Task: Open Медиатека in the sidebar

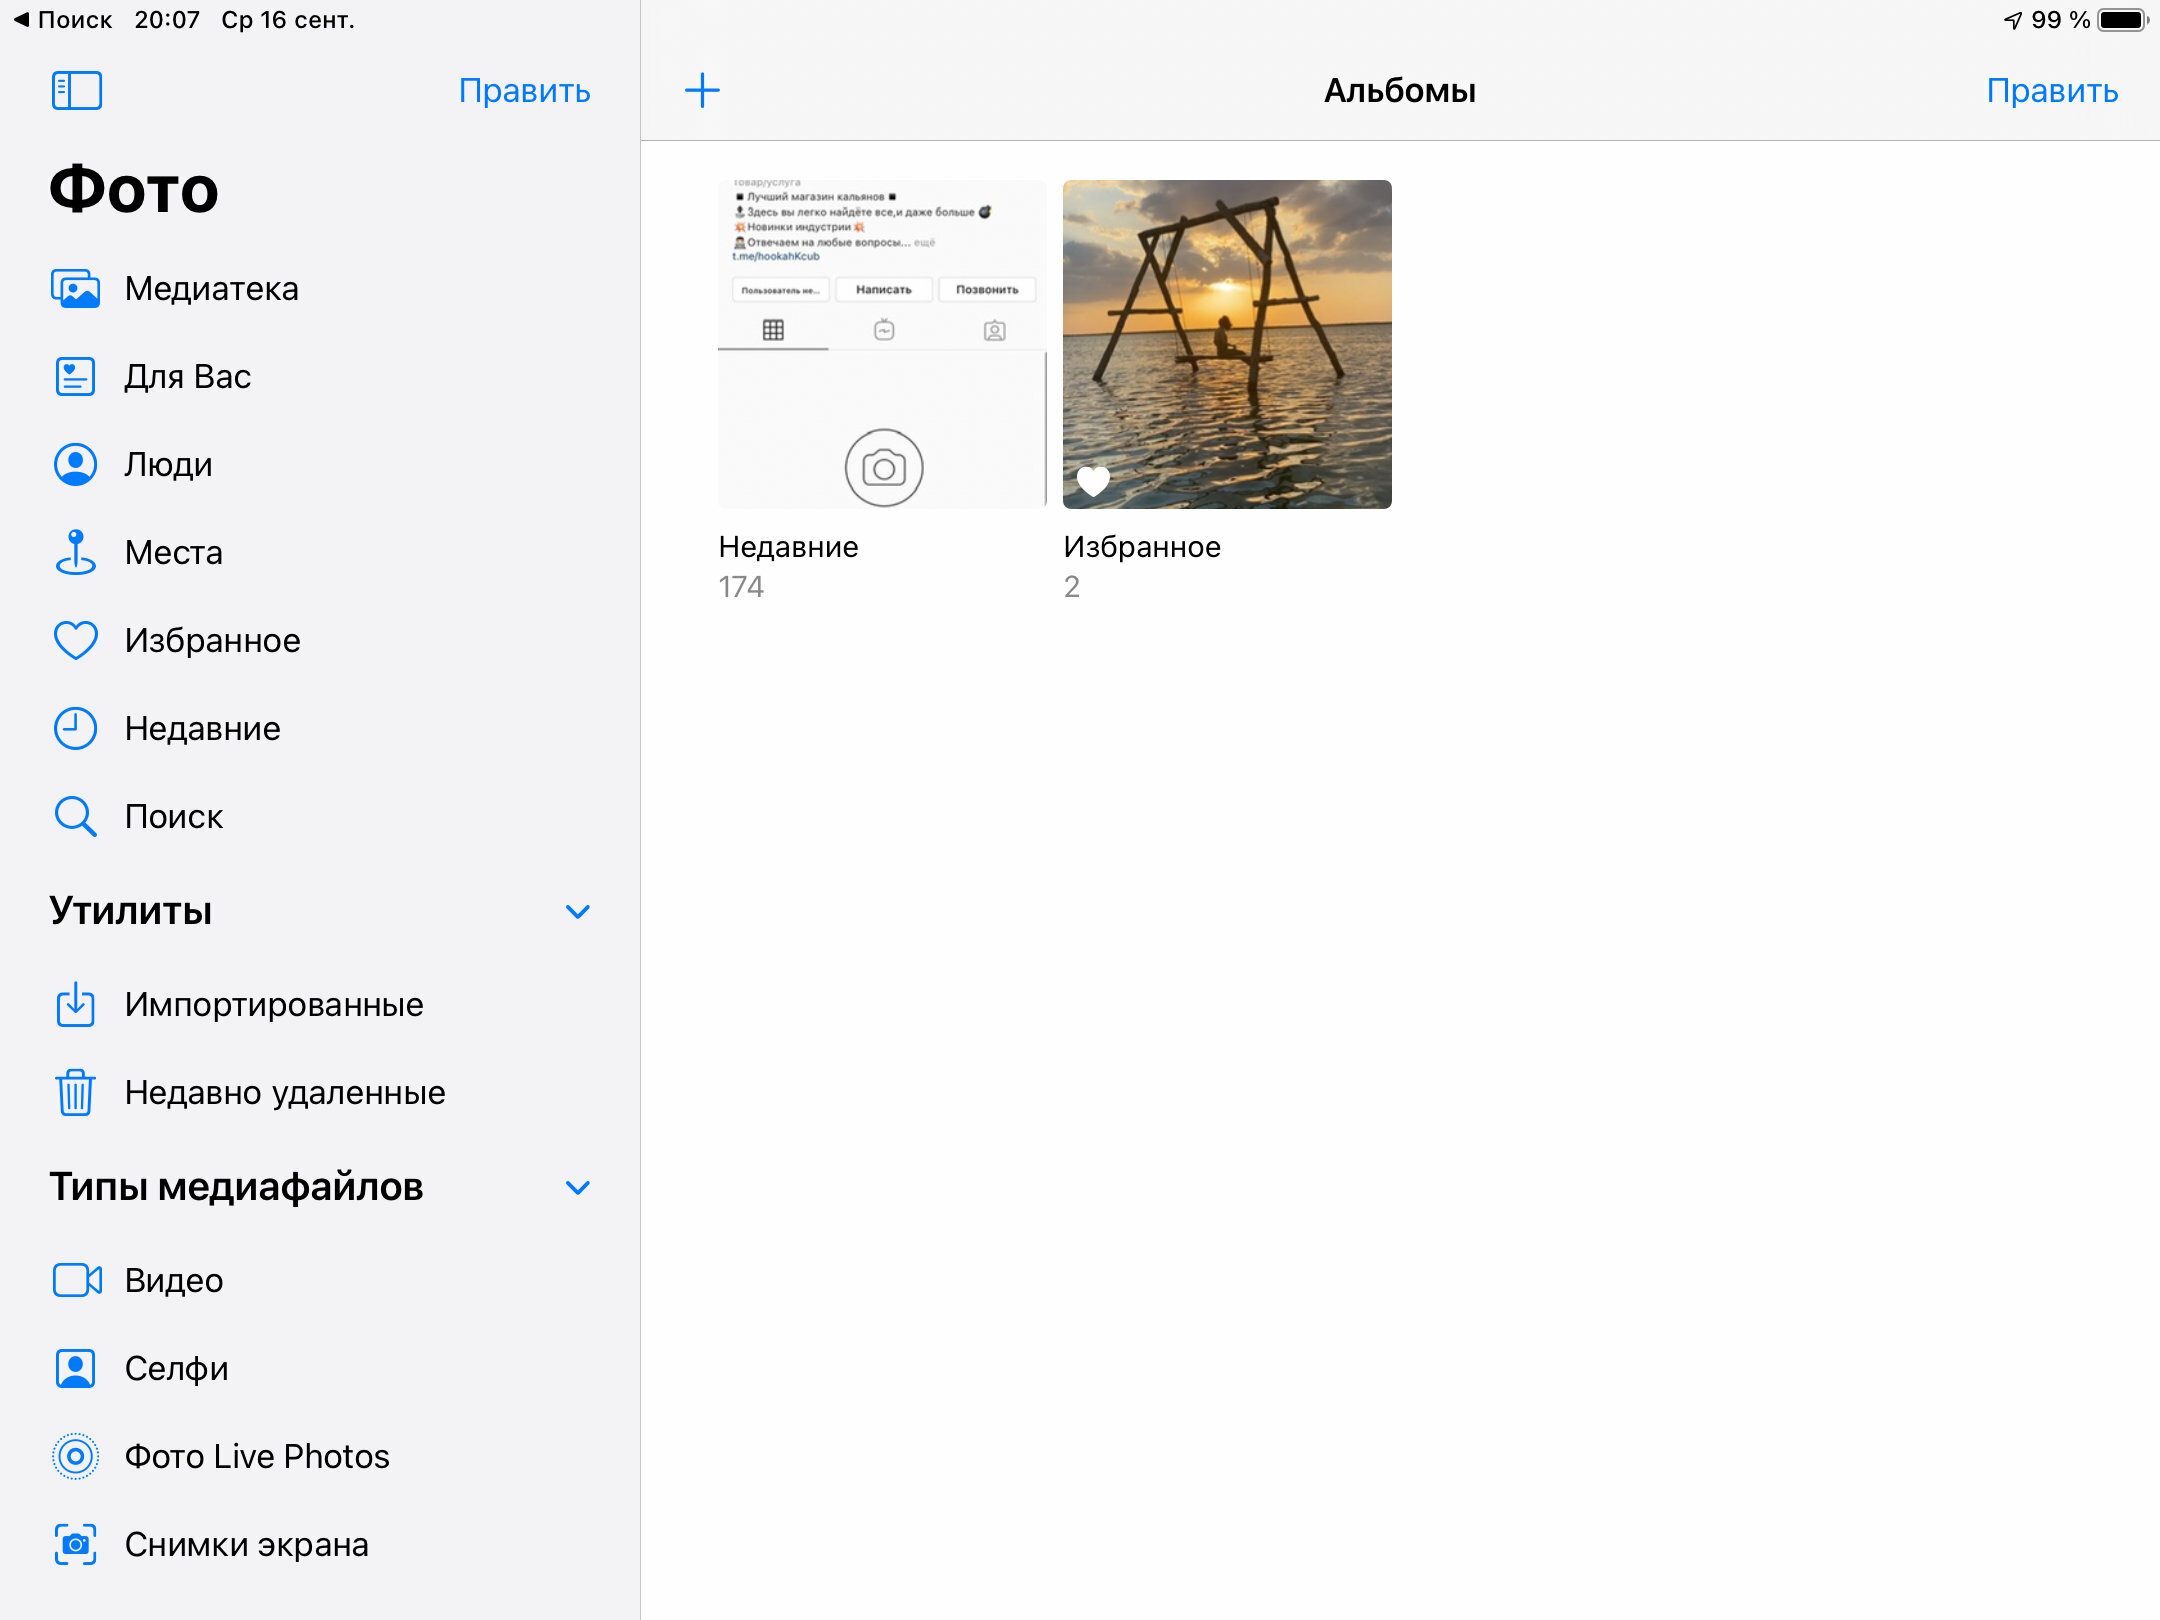Action: (x=320, y=289)
